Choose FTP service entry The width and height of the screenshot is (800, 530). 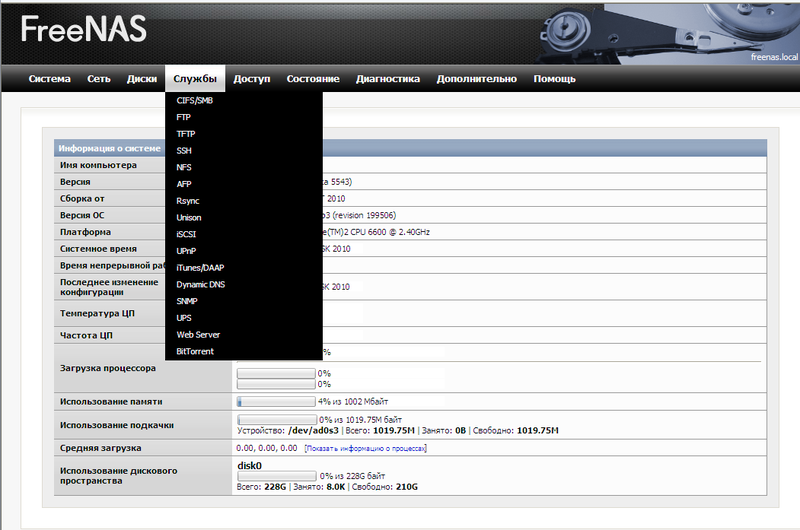click(x=183, y=117)
